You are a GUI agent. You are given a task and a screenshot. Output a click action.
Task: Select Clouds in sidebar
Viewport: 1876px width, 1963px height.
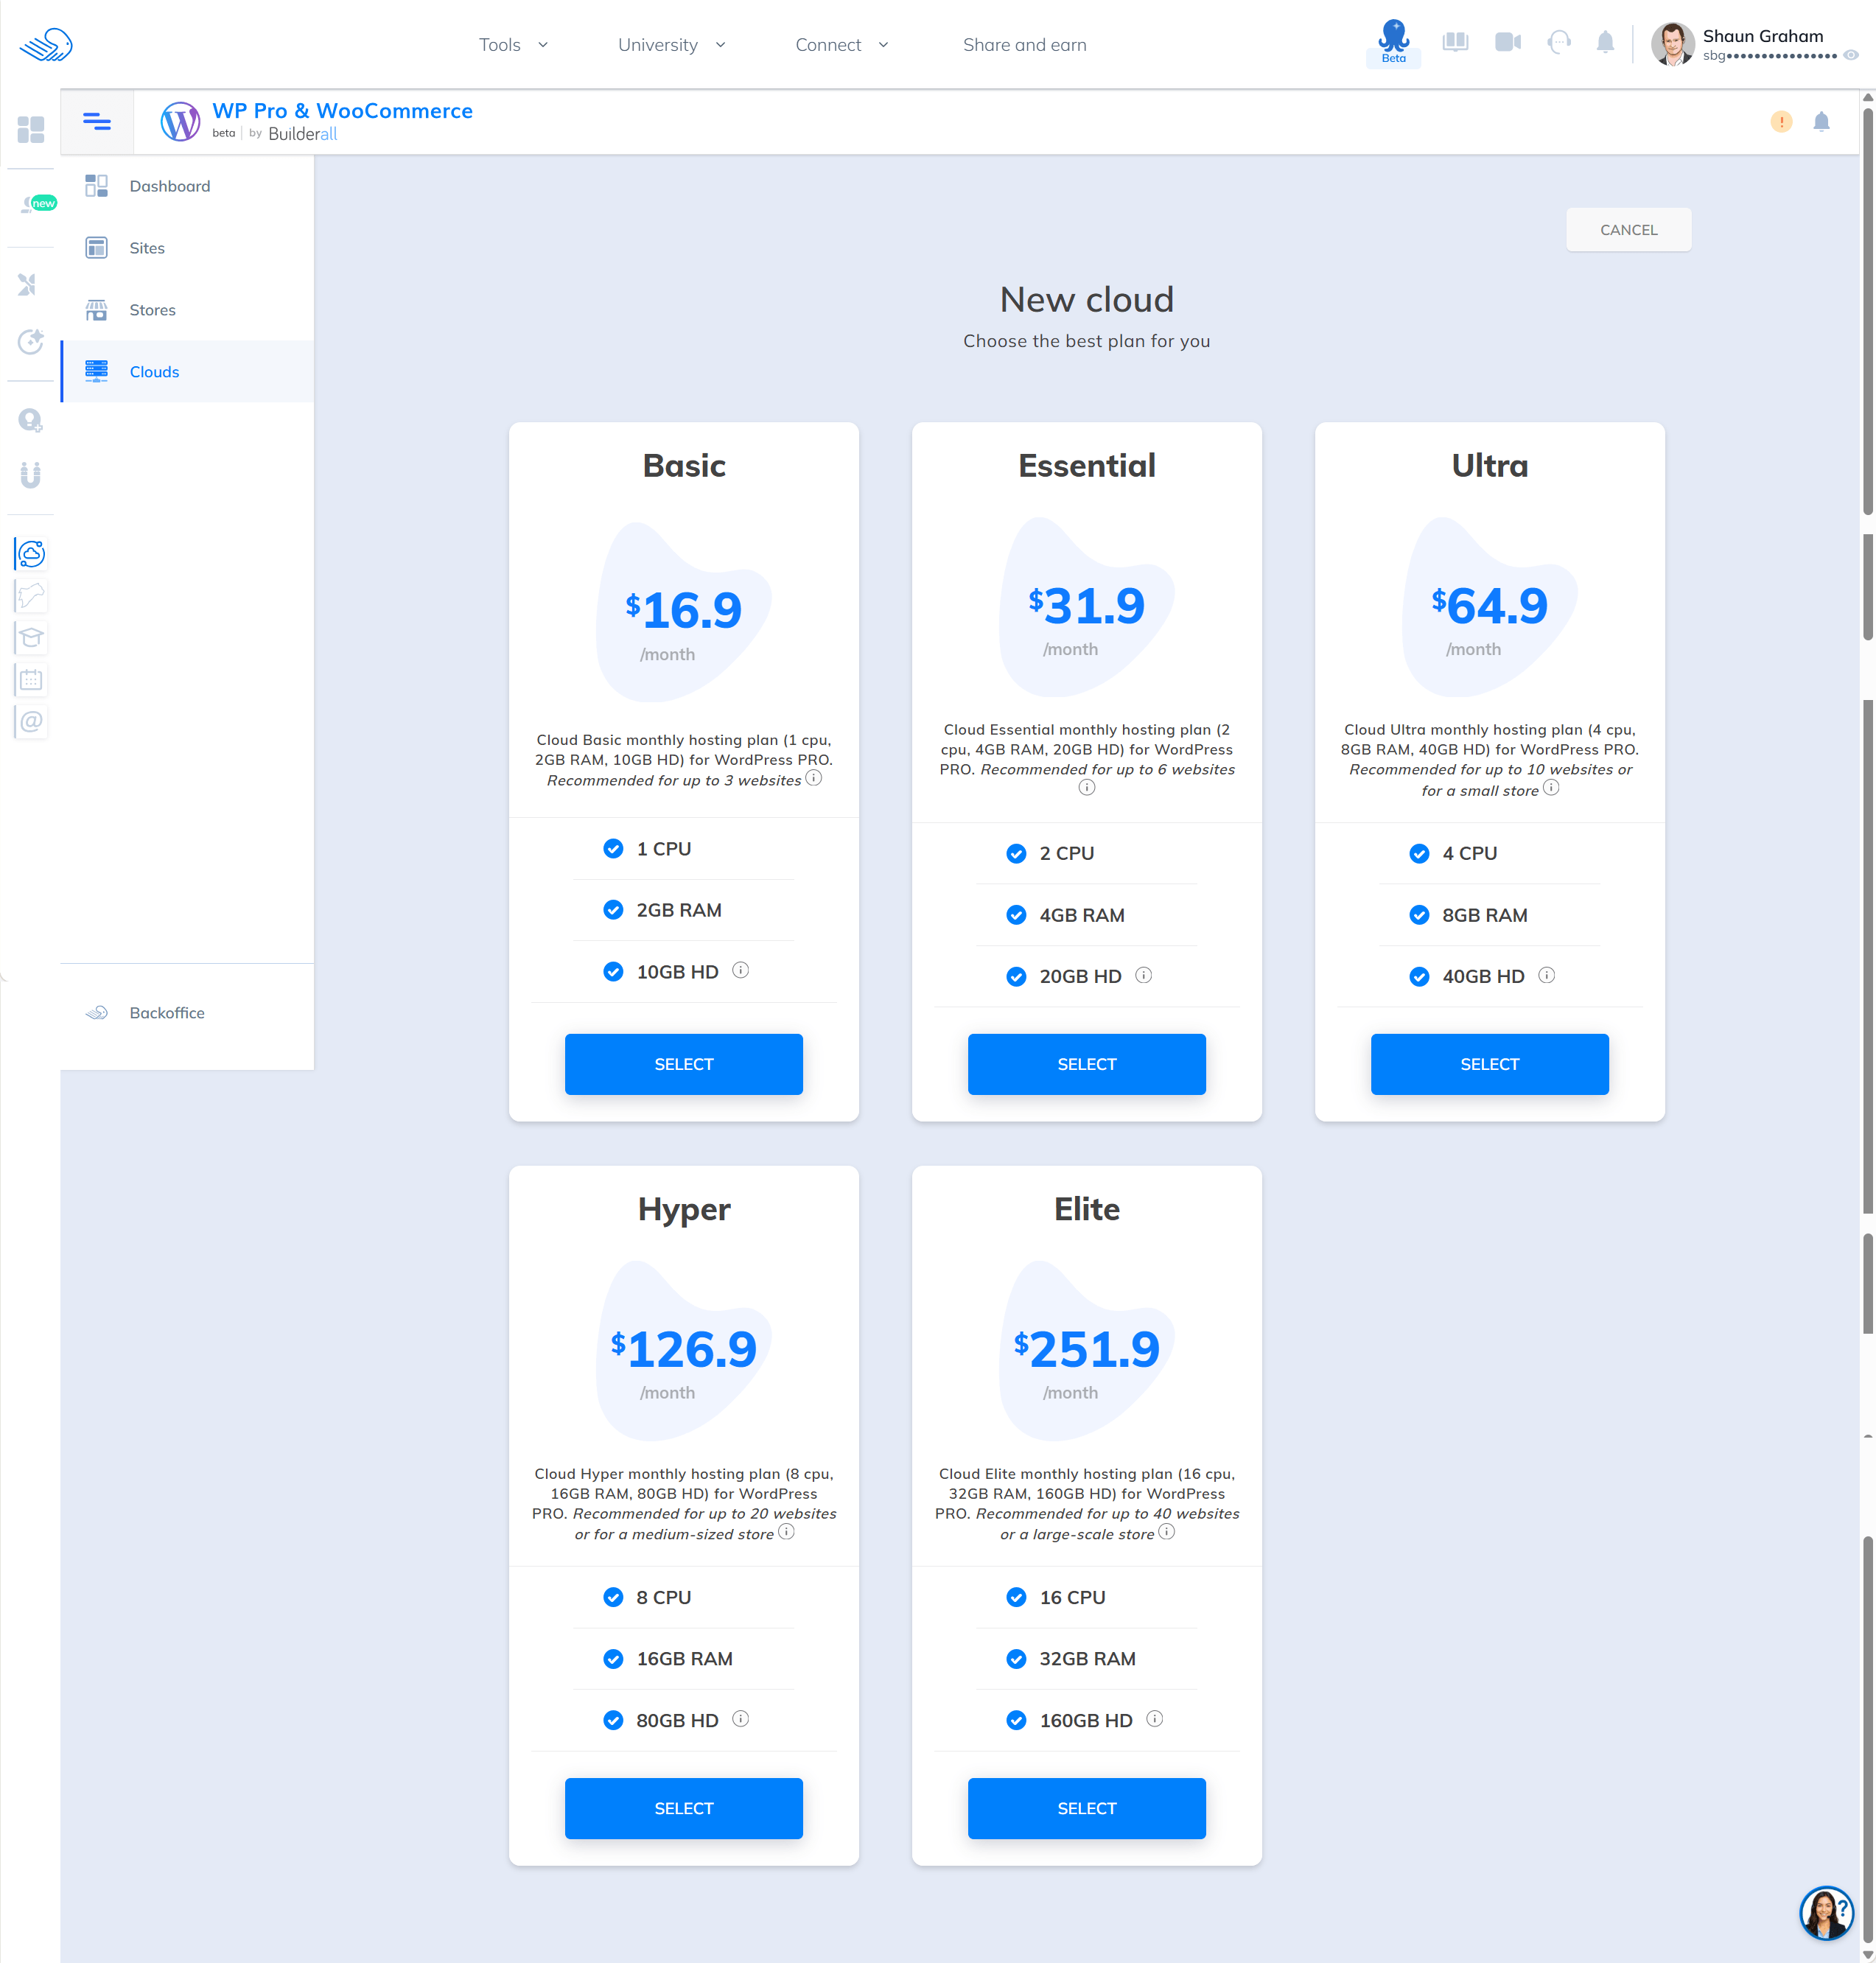pos(187,372)
